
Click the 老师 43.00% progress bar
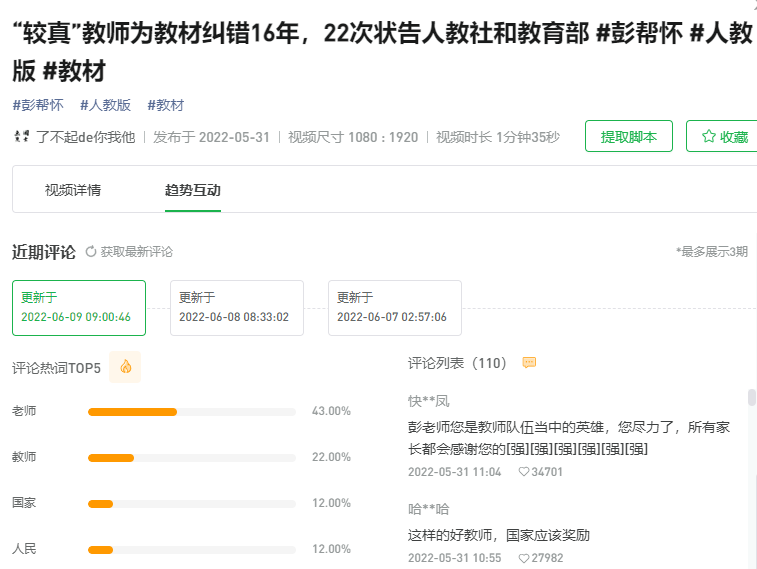tap(192, 412)
